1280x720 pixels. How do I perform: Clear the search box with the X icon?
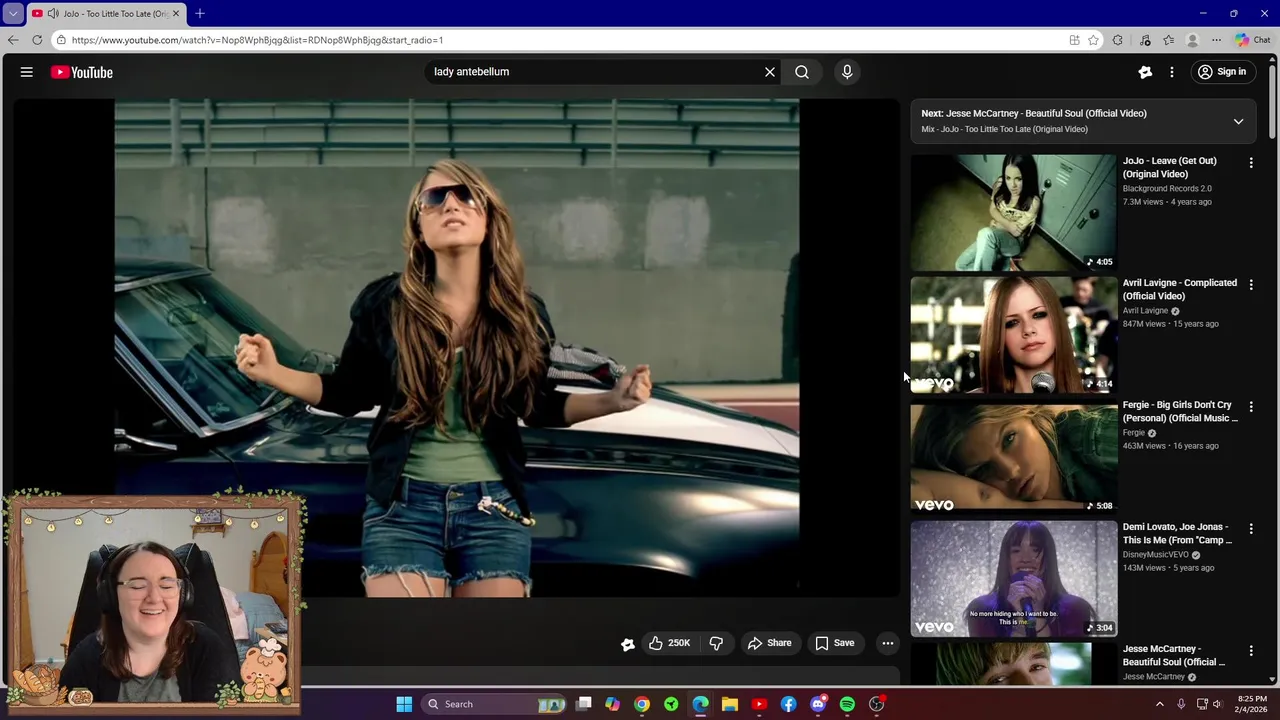(x=770, y=72)
